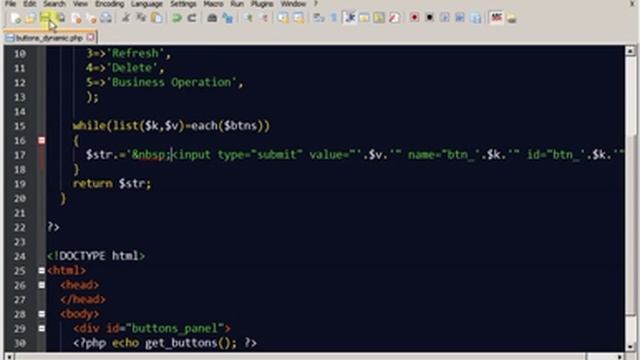
Task: Click the 'Refresh' string on line 10
Action: tap(134, 53)
